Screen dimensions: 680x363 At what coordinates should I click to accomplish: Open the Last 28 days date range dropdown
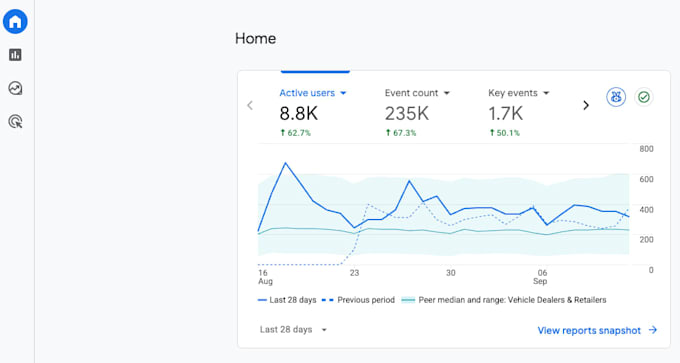click(x=293, y=330)
